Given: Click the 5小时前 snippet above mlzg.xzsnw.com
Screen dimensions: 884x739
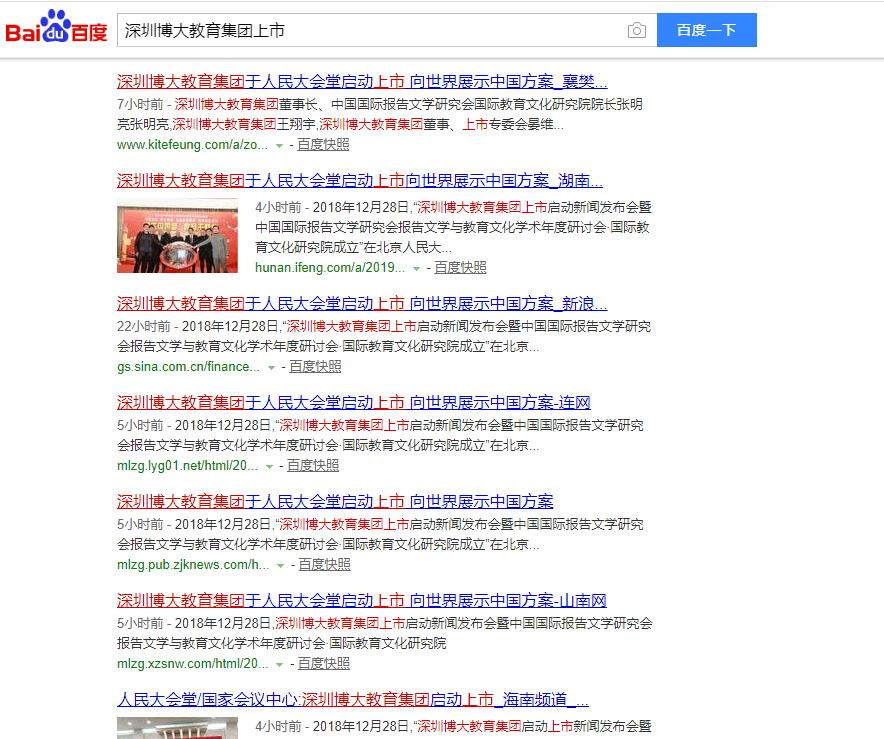Looking at the screenshot, I should tap(385, 633).
